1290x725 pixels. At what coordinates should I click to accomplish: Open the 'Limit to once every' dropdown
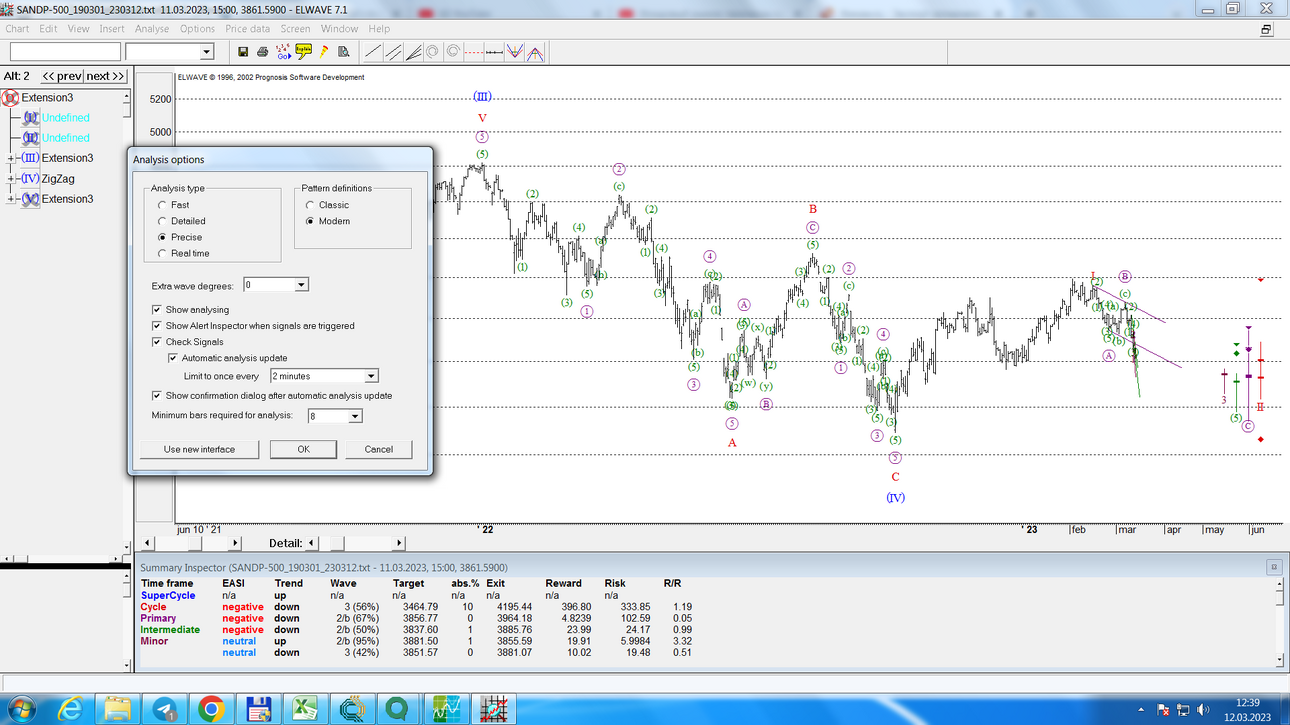[371, 376]
